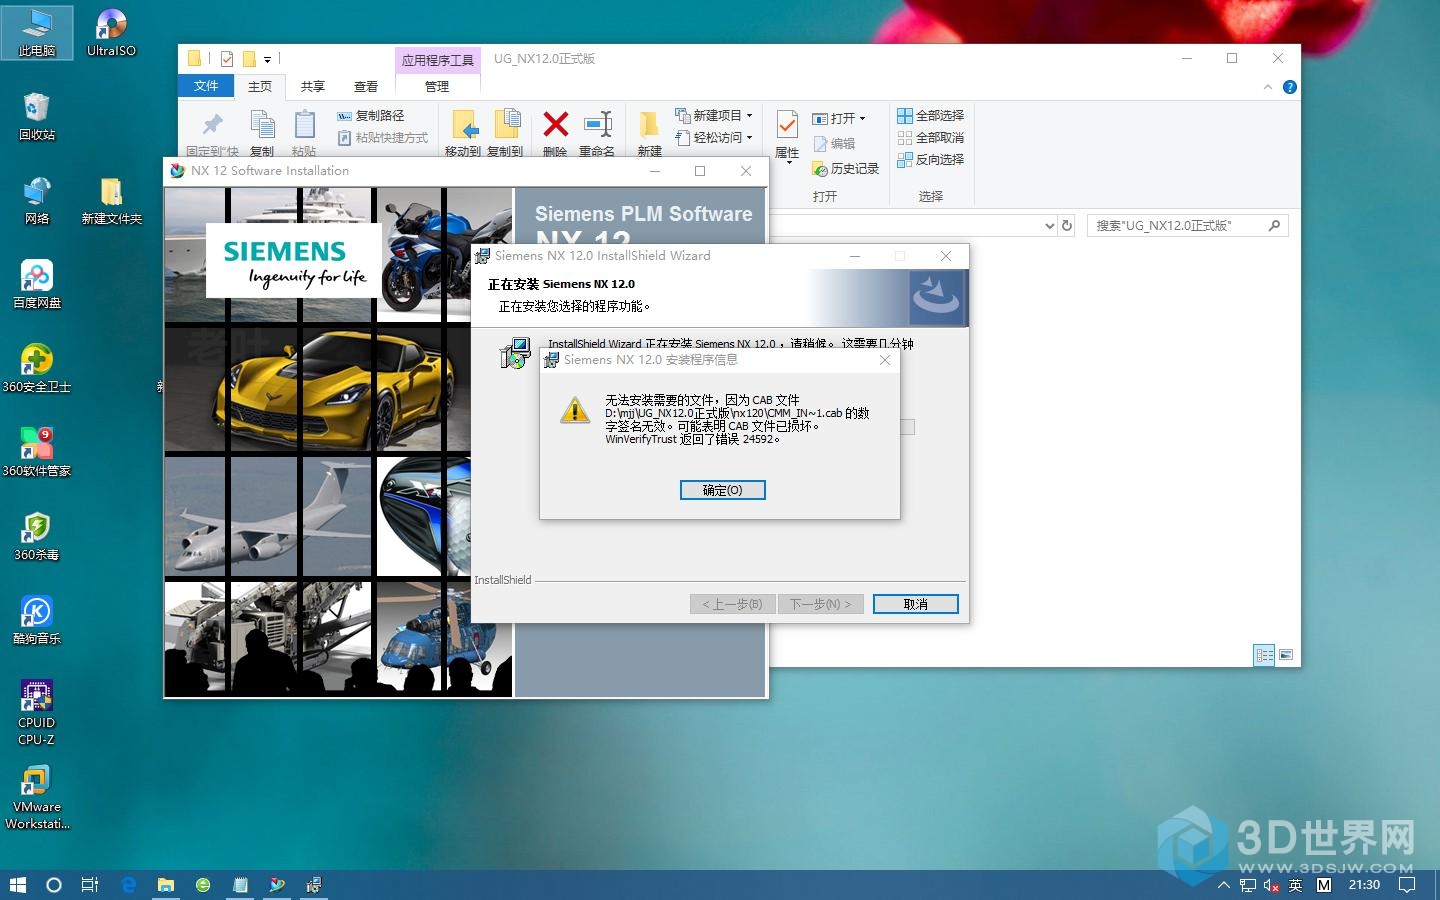Click 复制 icon in Explorer ribbon

point(262,125)
